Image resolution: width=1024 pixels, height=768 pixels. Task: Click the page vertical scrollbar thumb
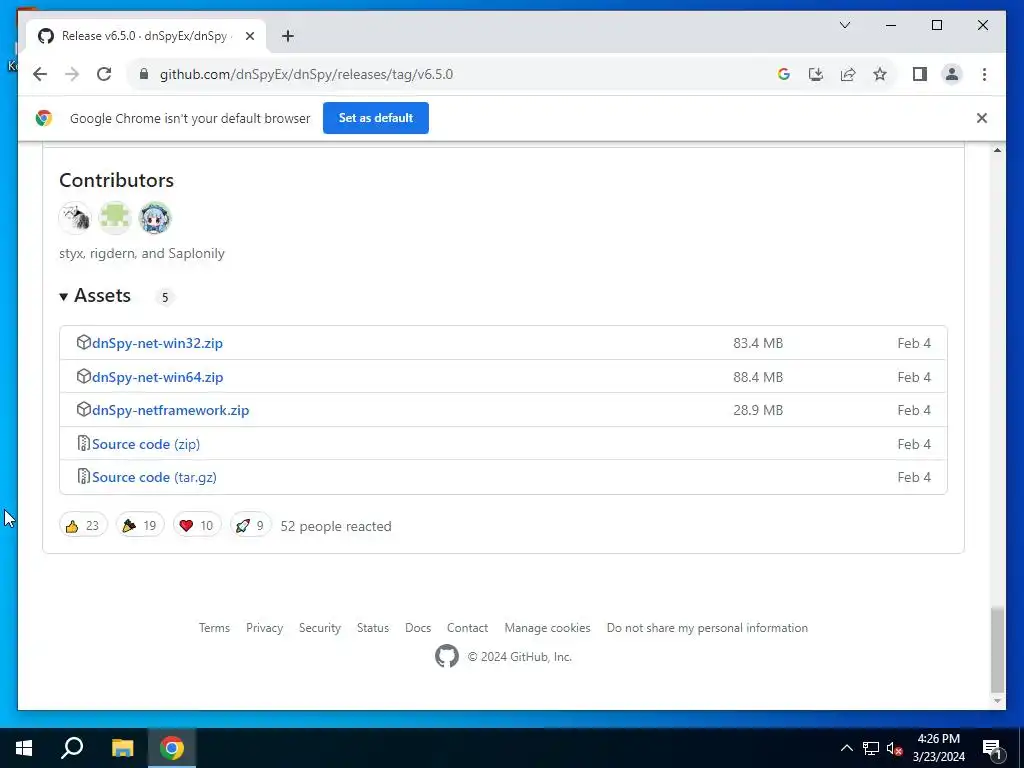coord(997,650)
